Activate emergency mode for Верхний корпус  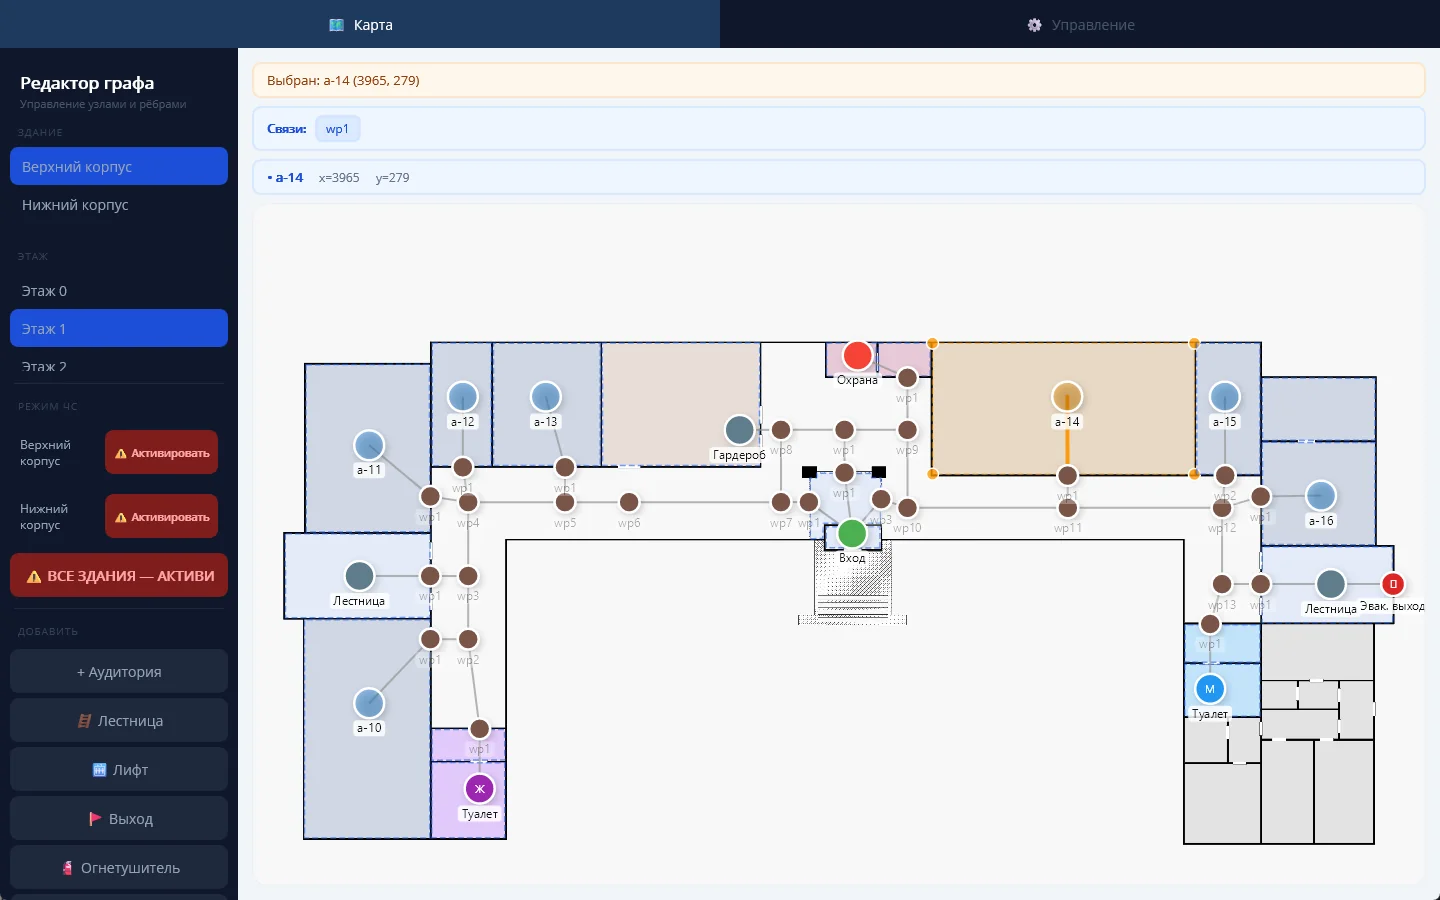coord(161,453)
